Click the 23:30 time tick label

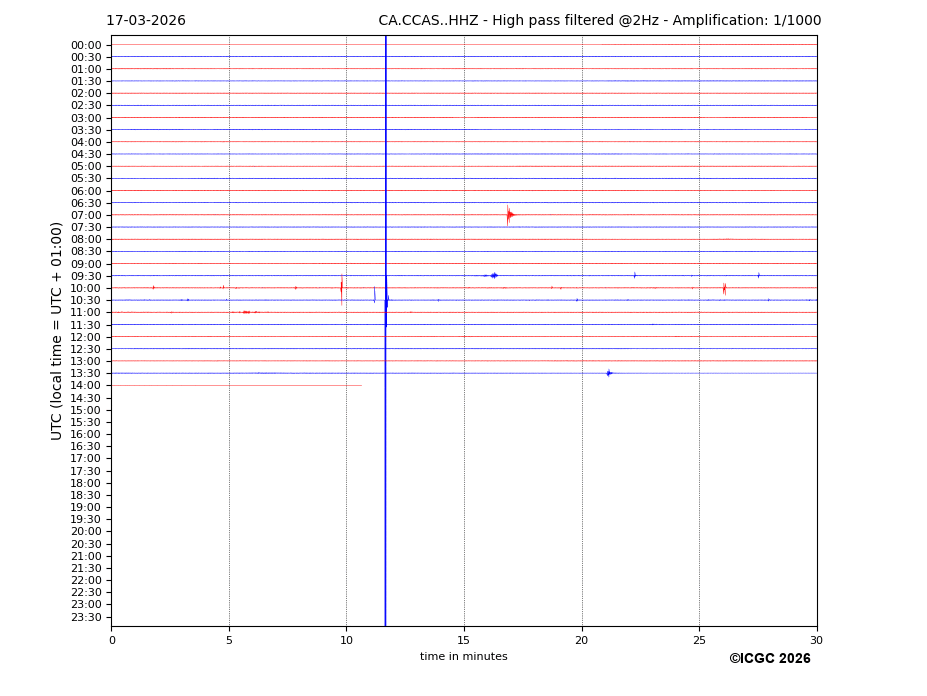click(x=86, y=617)
